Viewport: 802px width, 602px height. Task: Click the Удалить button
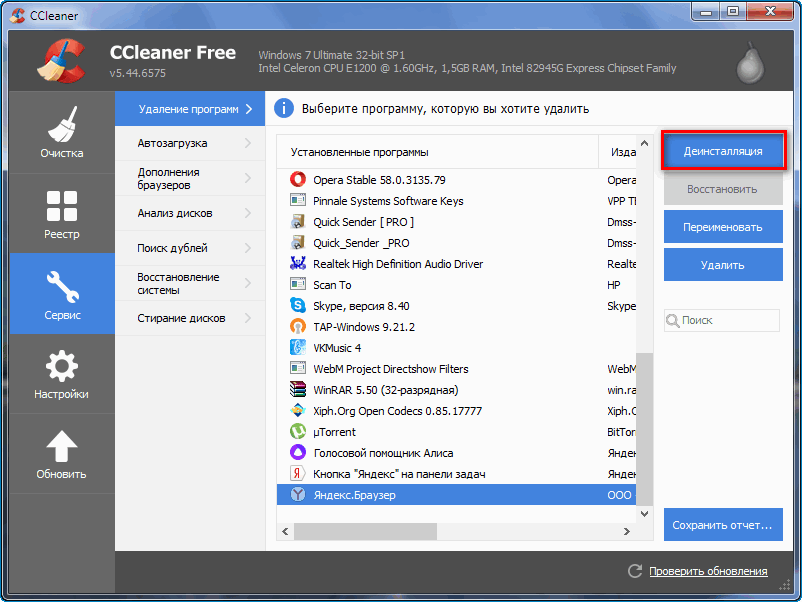723,264
